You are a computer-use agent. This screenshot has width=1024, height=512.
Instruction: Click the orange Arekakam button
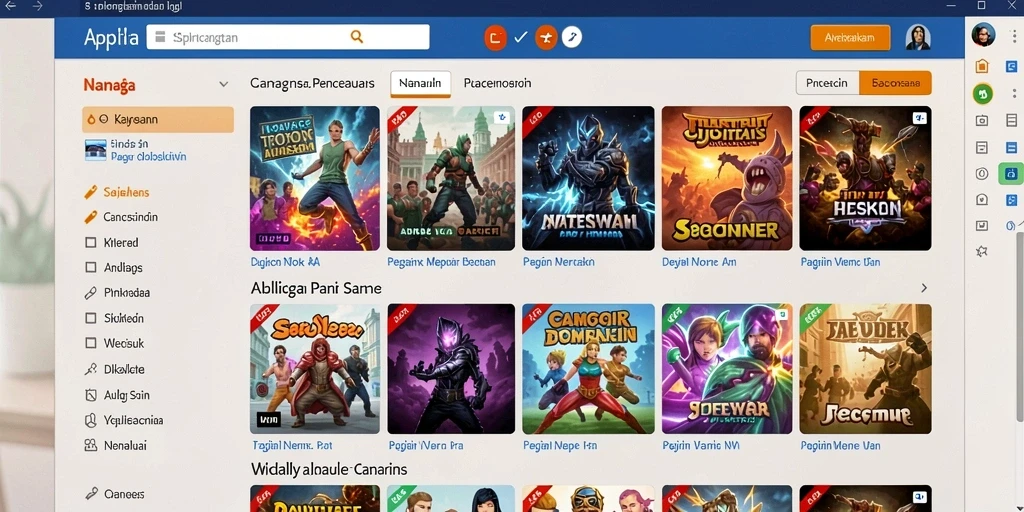coord(850,38)
